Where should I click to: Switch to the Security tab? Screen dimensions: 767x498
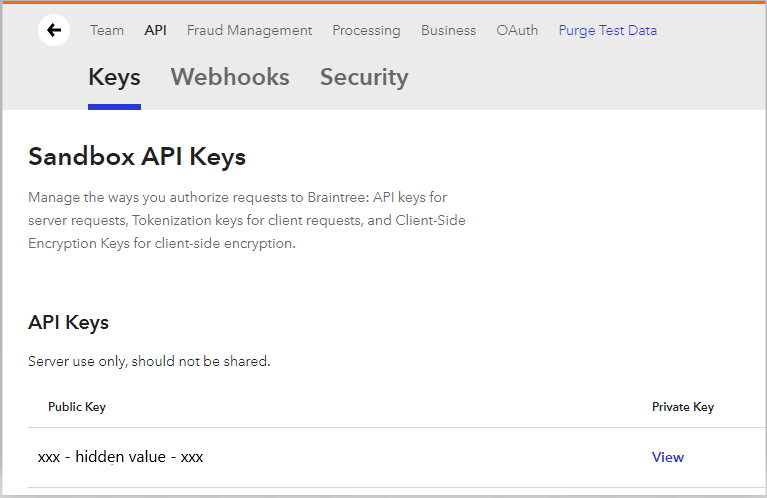click(x=364, y=77)
